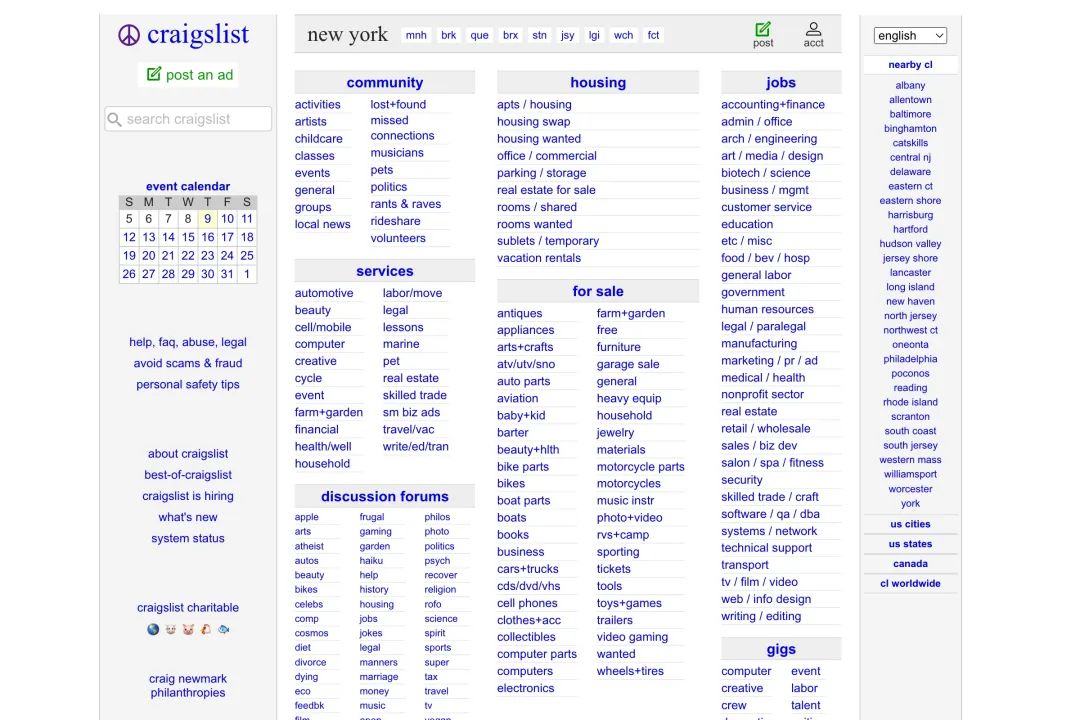Open lost+found community link
The image size is (1080, 720).
(x=398, y=105)
